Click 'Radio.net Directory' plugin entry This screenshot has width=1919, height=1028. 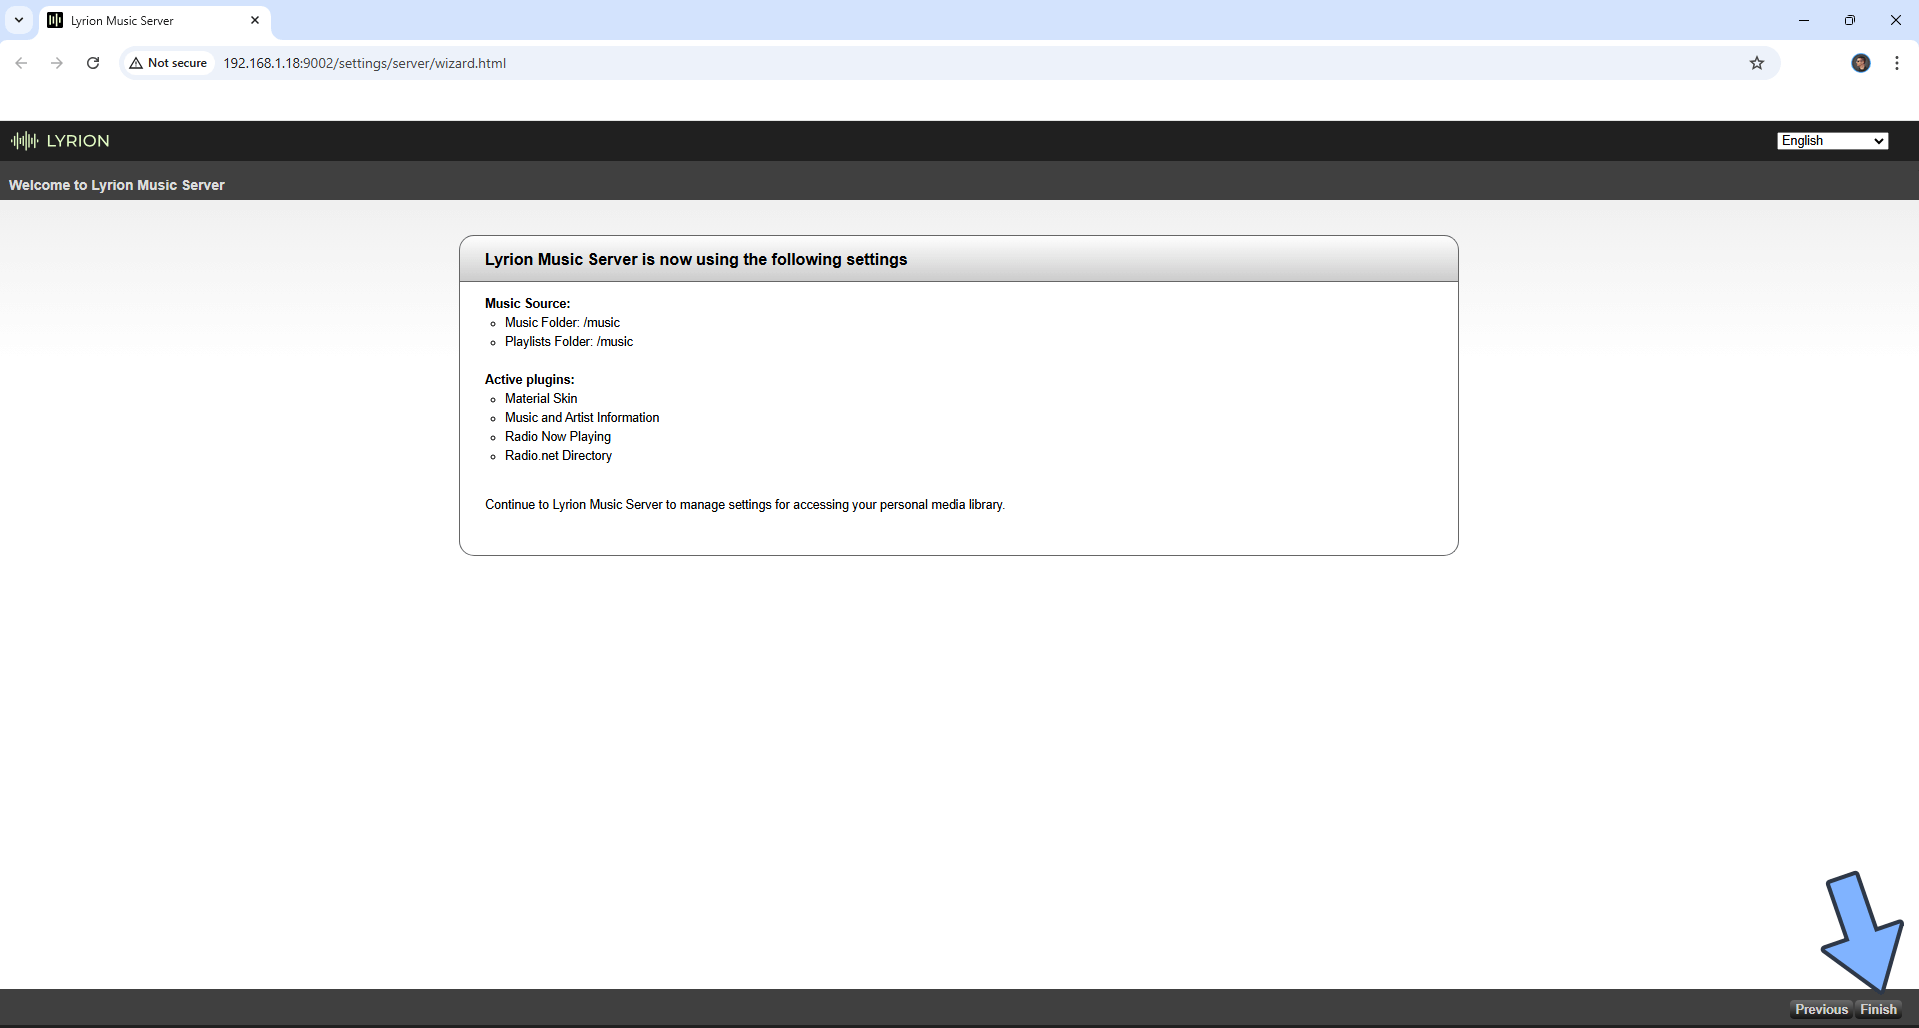click(x=558, y=456)
